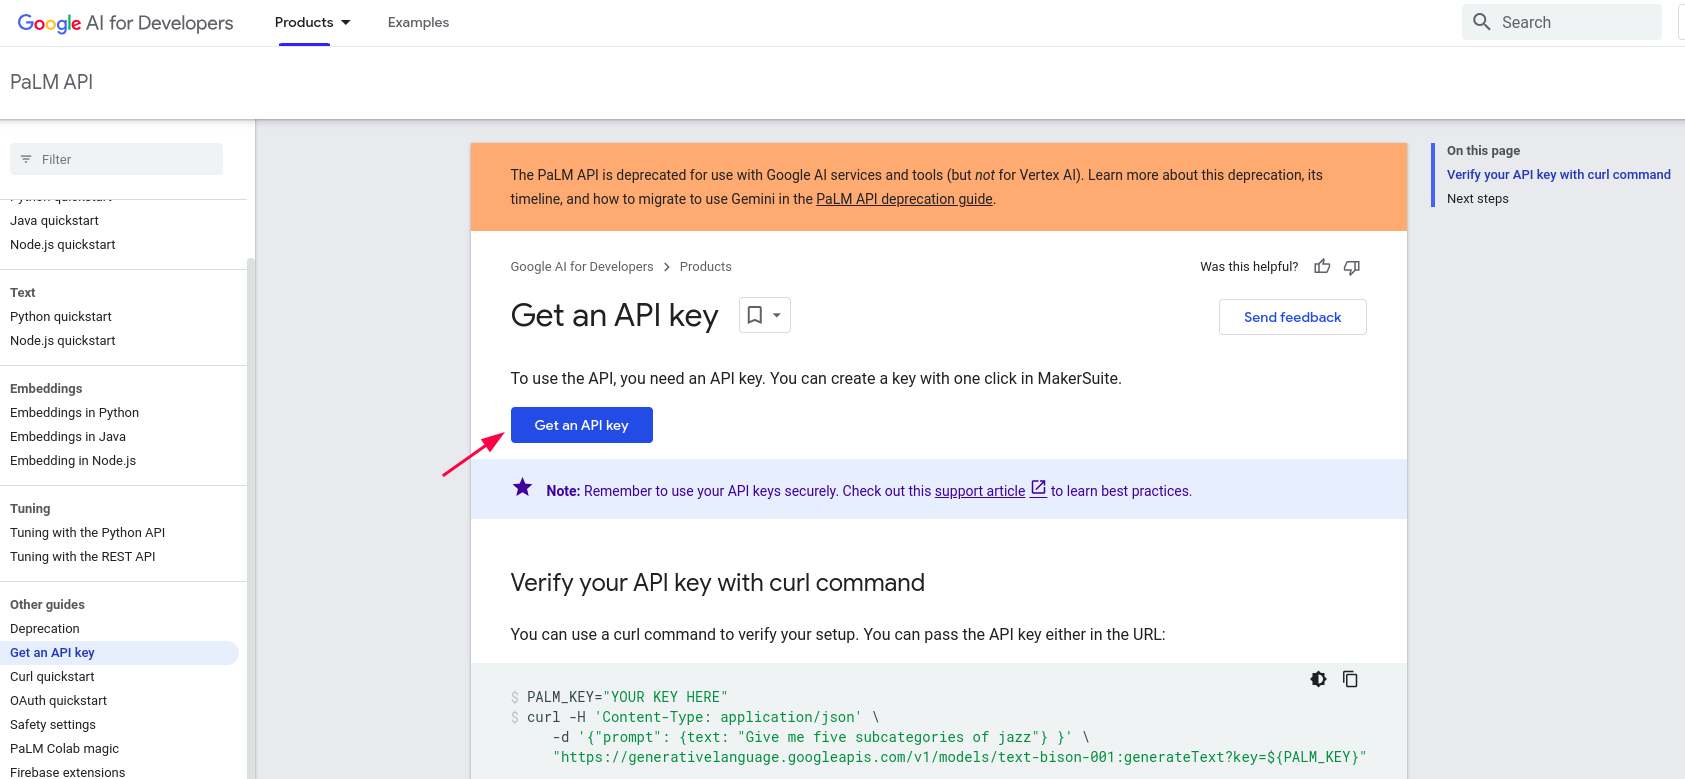Open the support article link
The height and width of the screenshot is (779, 1685).
coord(980,491)
